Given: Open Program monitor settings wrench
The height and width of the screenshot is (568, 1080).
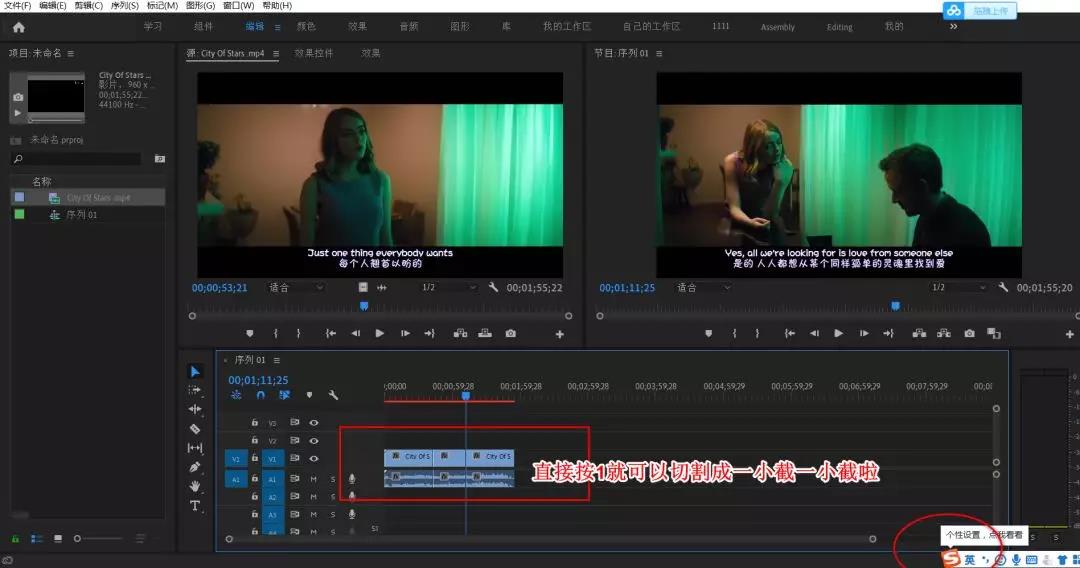Looking at the screenshot, I should [x=1003, y=287].
